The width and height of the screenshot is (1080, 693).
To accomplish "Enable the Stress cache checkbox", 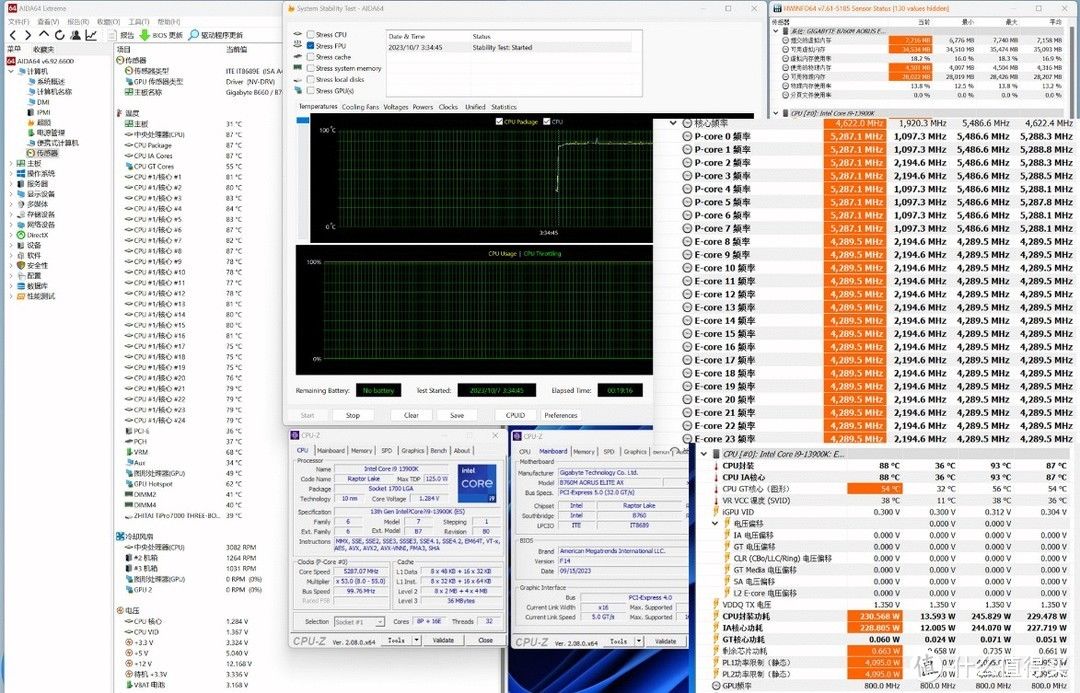I will point(311,56).
